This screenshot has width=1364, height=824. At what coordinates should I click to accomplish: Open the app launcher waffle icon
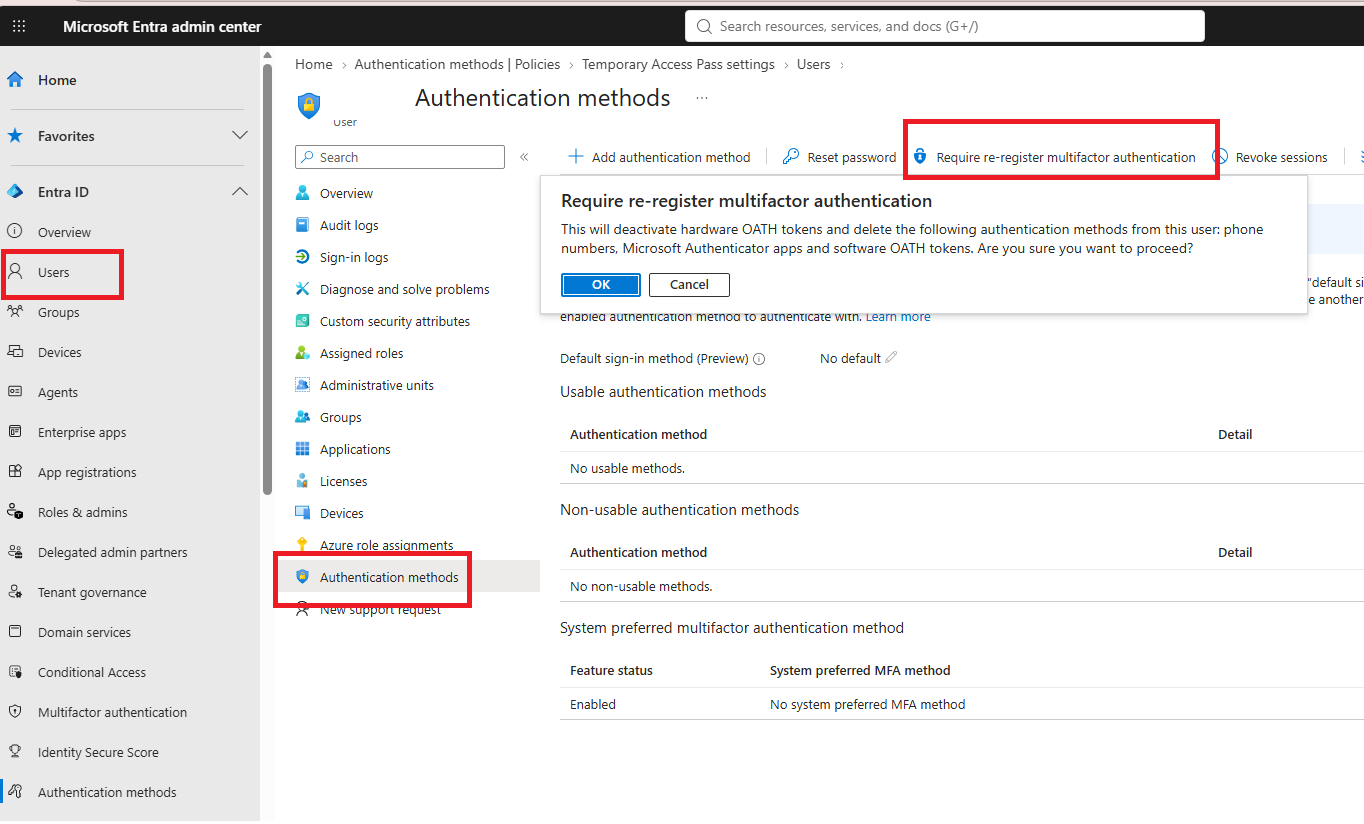[x=19, y=26]
